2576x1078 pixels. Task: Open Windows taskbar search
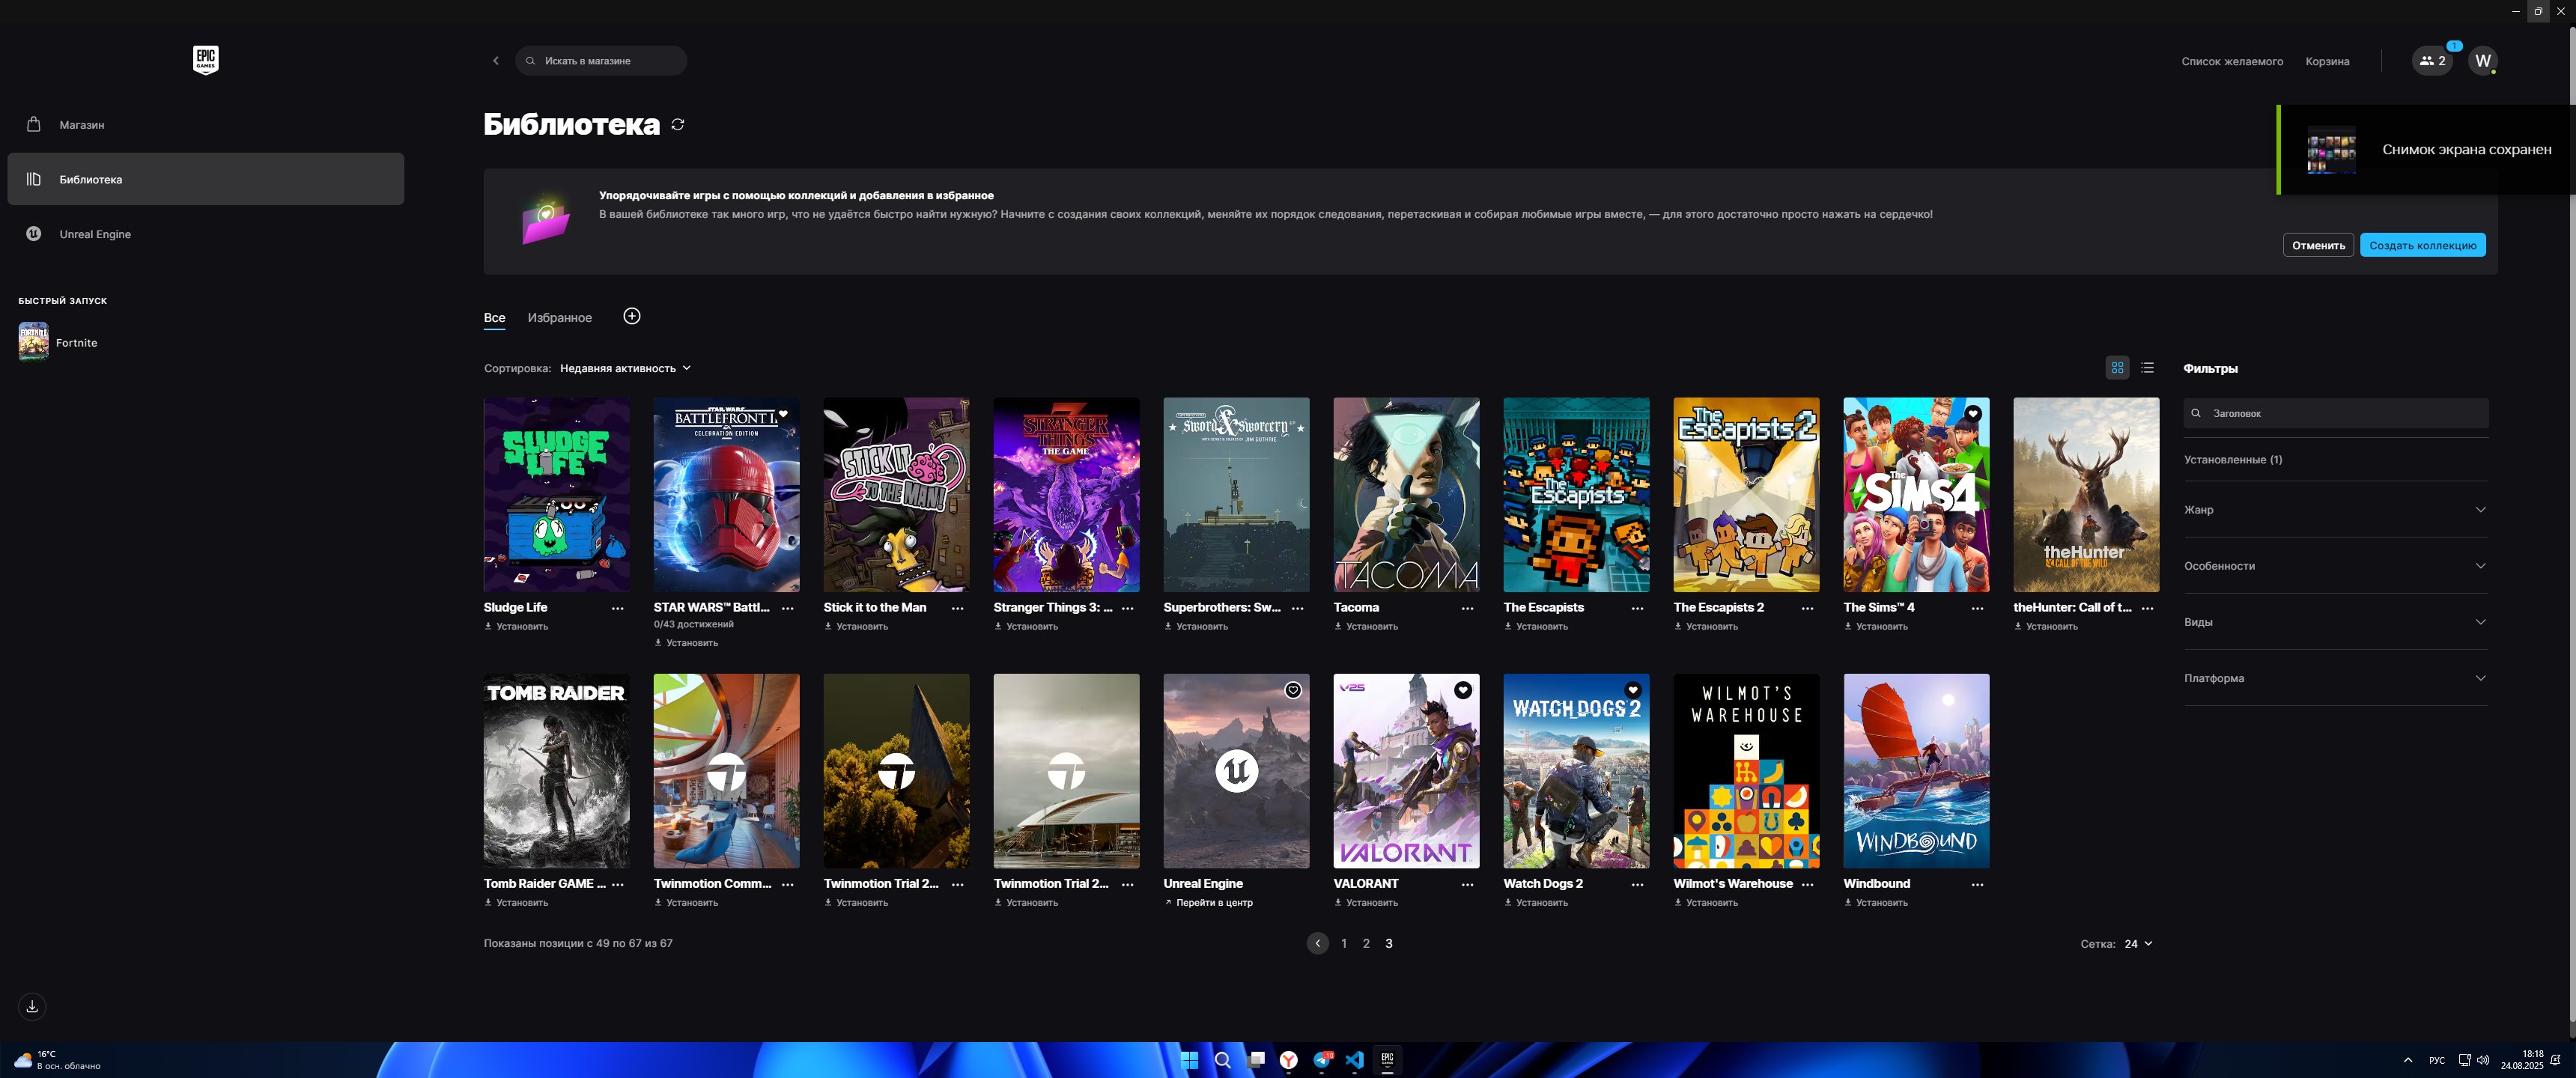click(1222, 1060)
